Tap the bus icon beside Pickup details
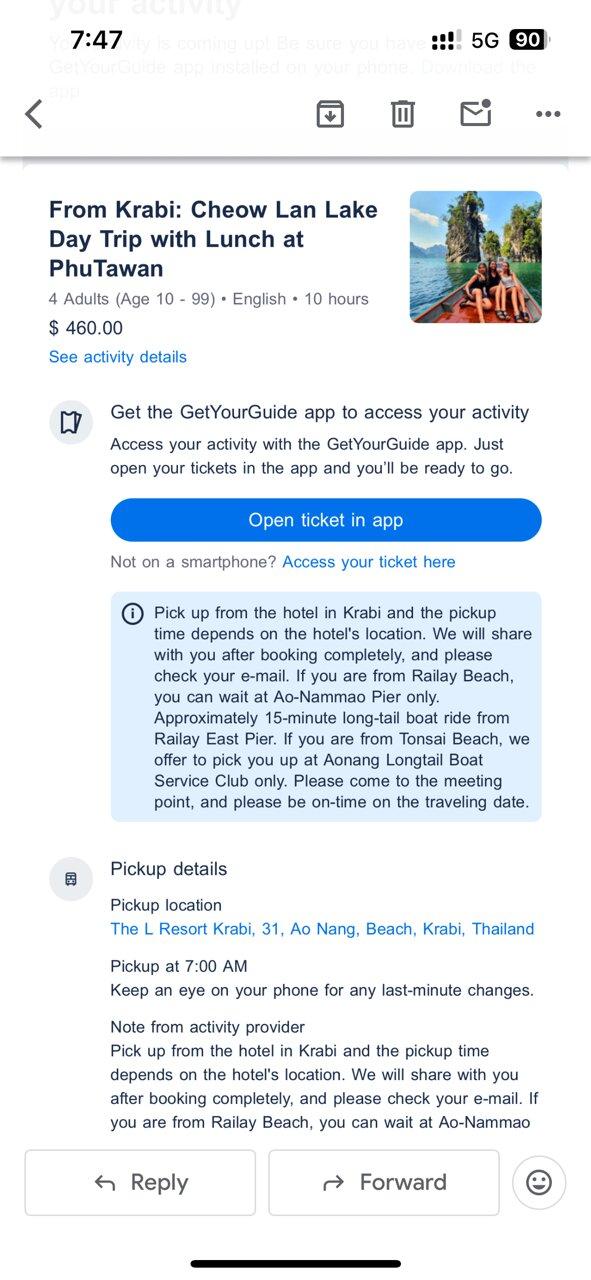This screenshot has height=1280, width=591. (70, 879)
